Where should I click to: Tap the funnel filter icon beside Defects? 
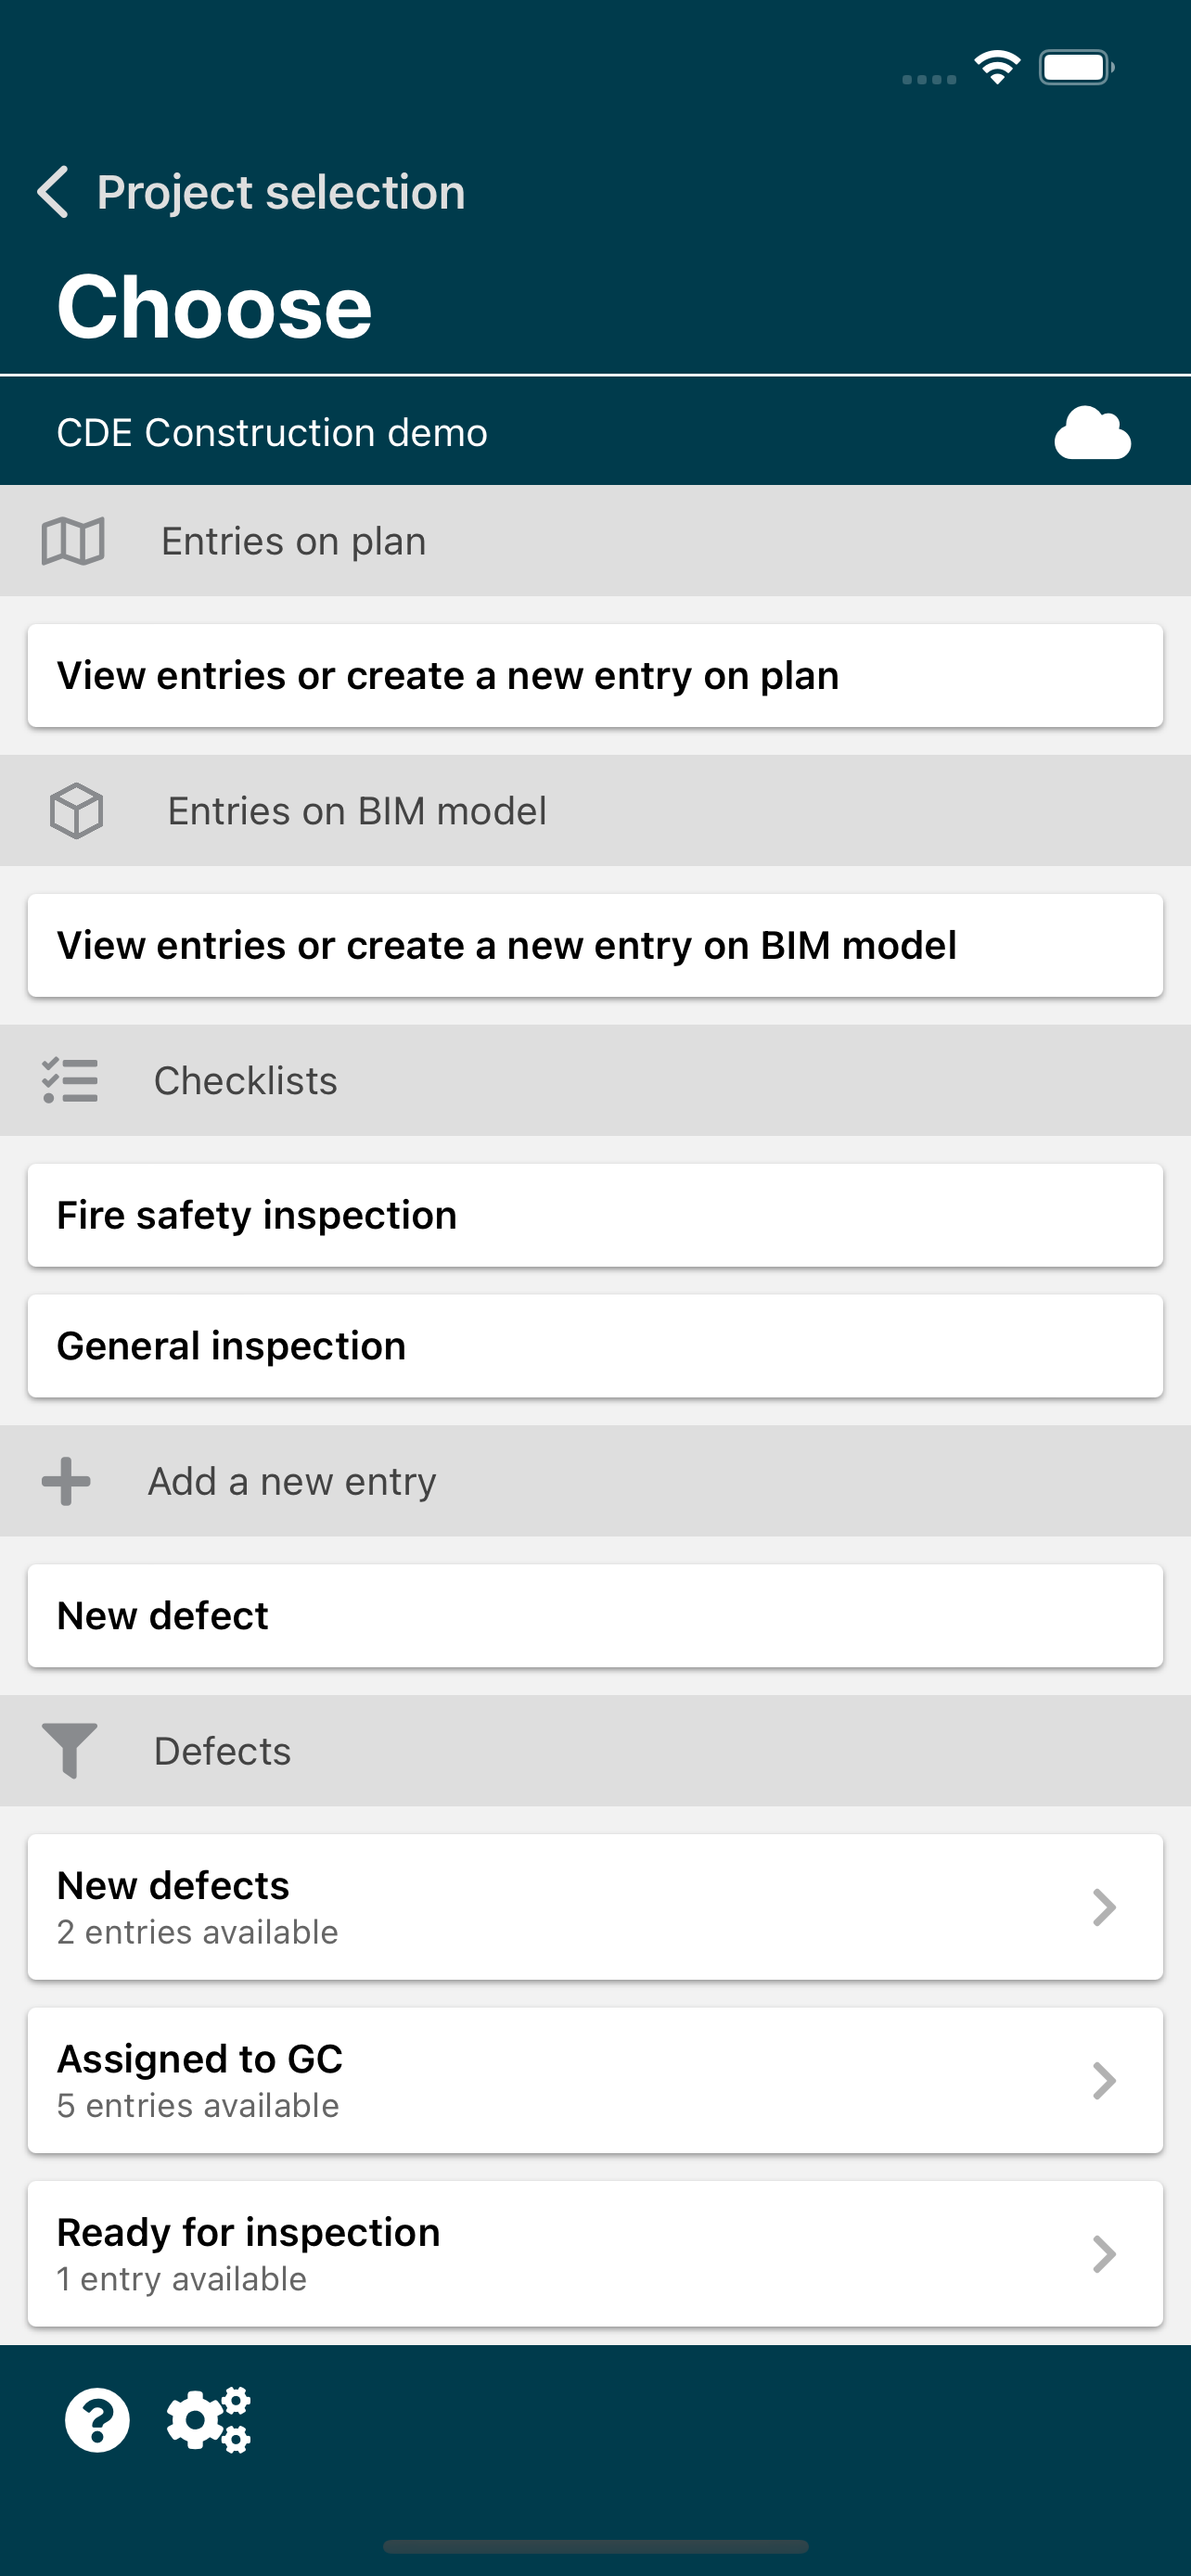(x=69, y=1751)
